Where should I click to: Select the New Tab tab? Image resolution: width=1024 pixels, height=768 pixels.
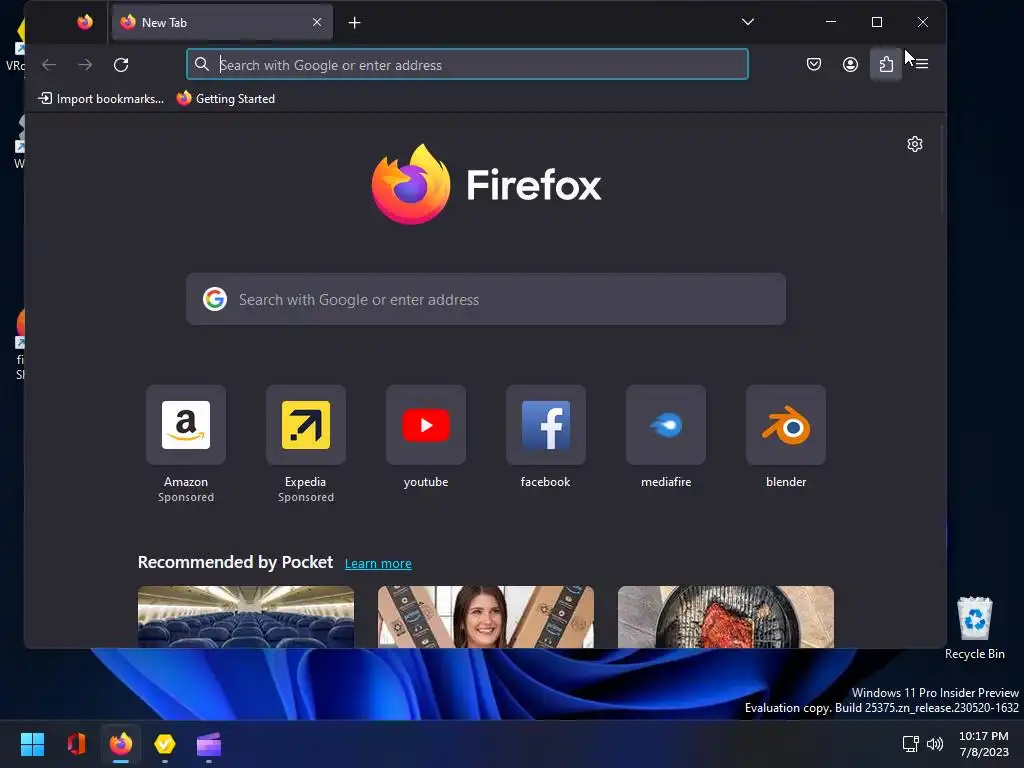point(222,22)
